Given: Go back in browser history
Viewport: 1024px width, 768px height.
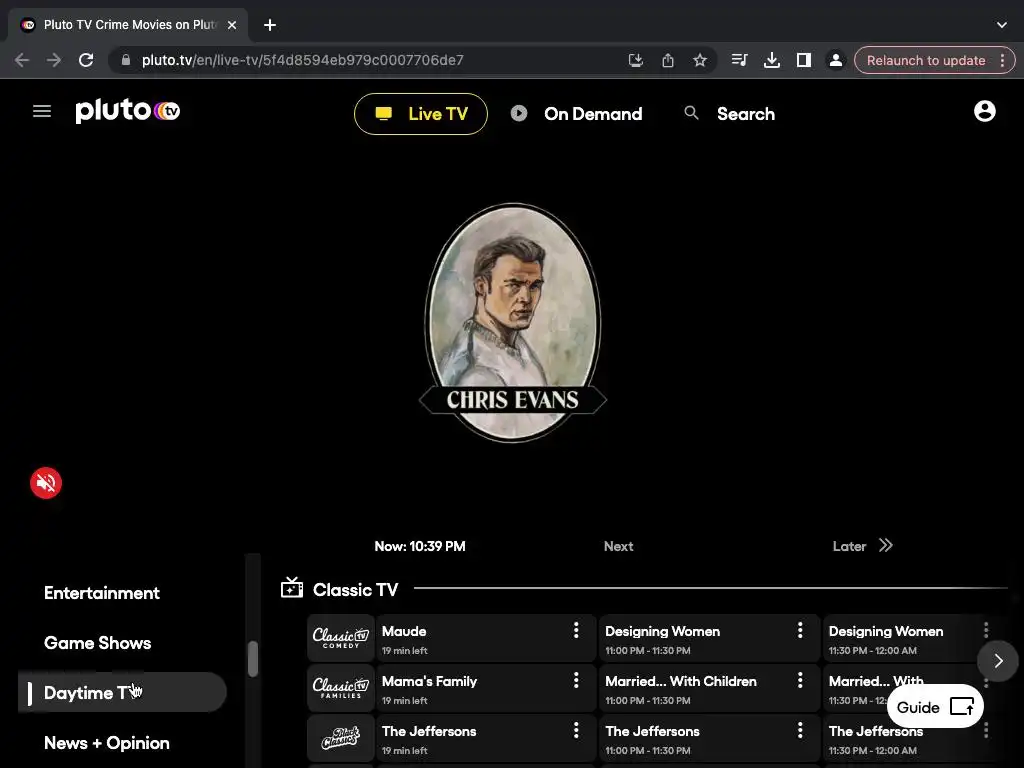Looking at the screenshot, I should pyautogui.click(x=22, y=60).
